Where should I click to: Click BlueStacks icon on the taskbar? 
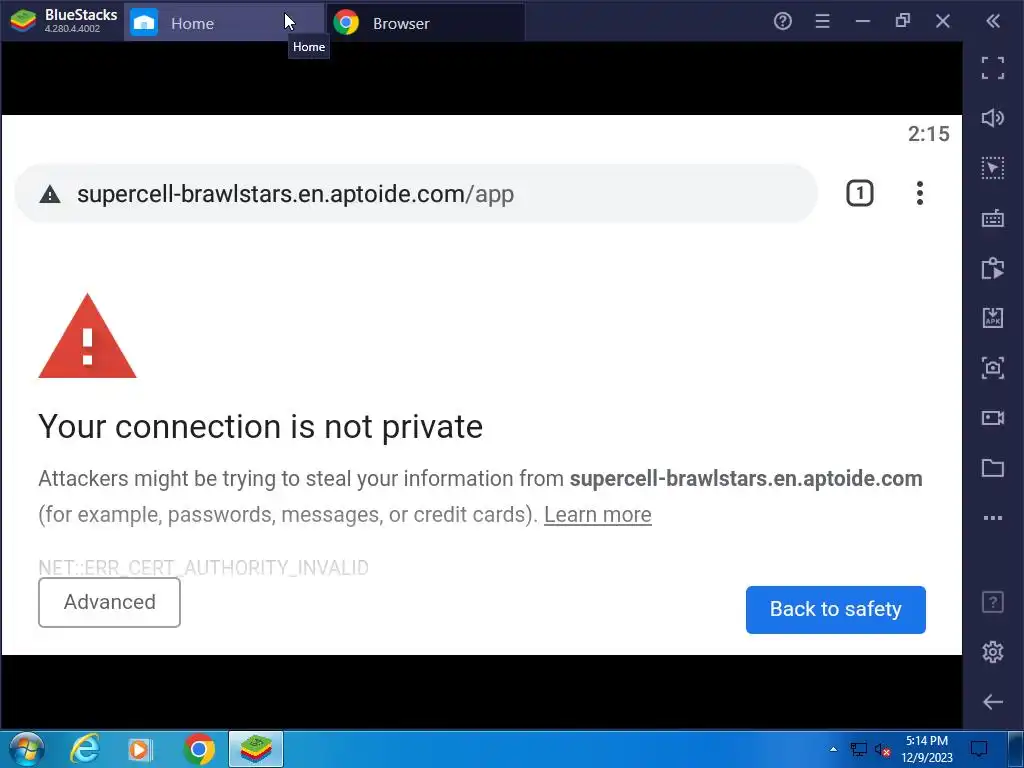256,749
